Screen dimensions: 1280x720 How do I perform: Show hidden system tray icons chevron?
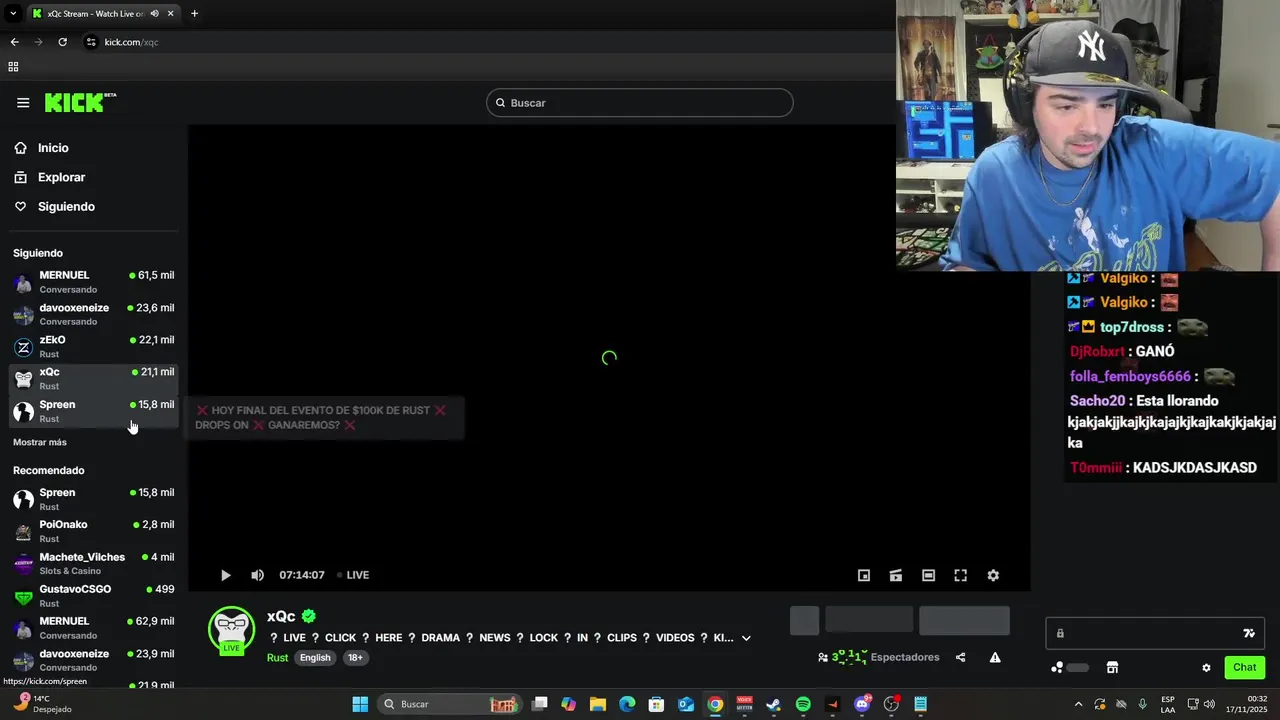[x=1078, y=704]
